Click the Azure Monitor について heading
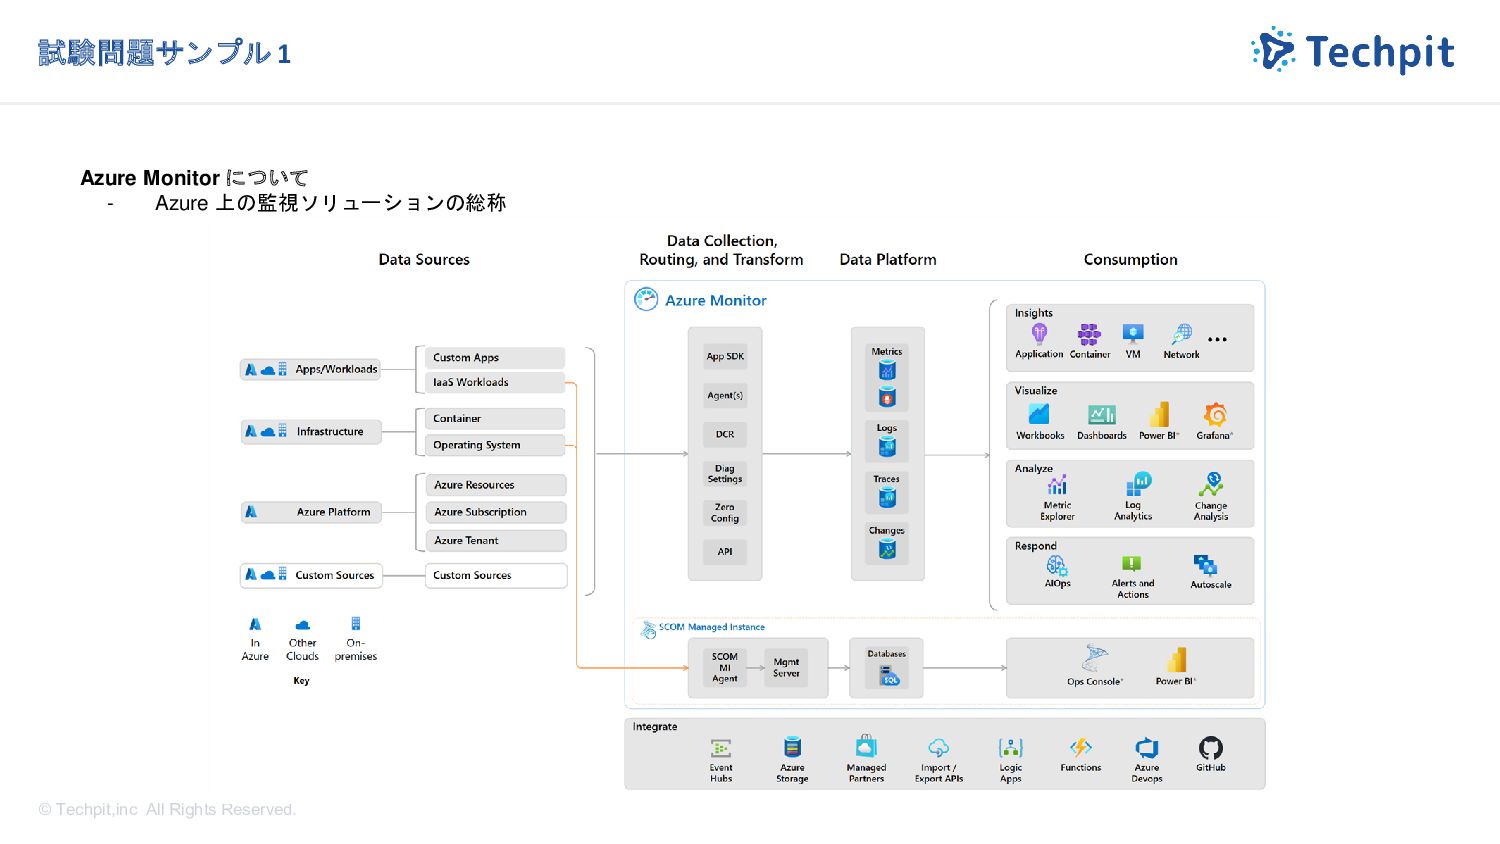The width and height of the screenshot is (1500, 844). coord(194,178)
